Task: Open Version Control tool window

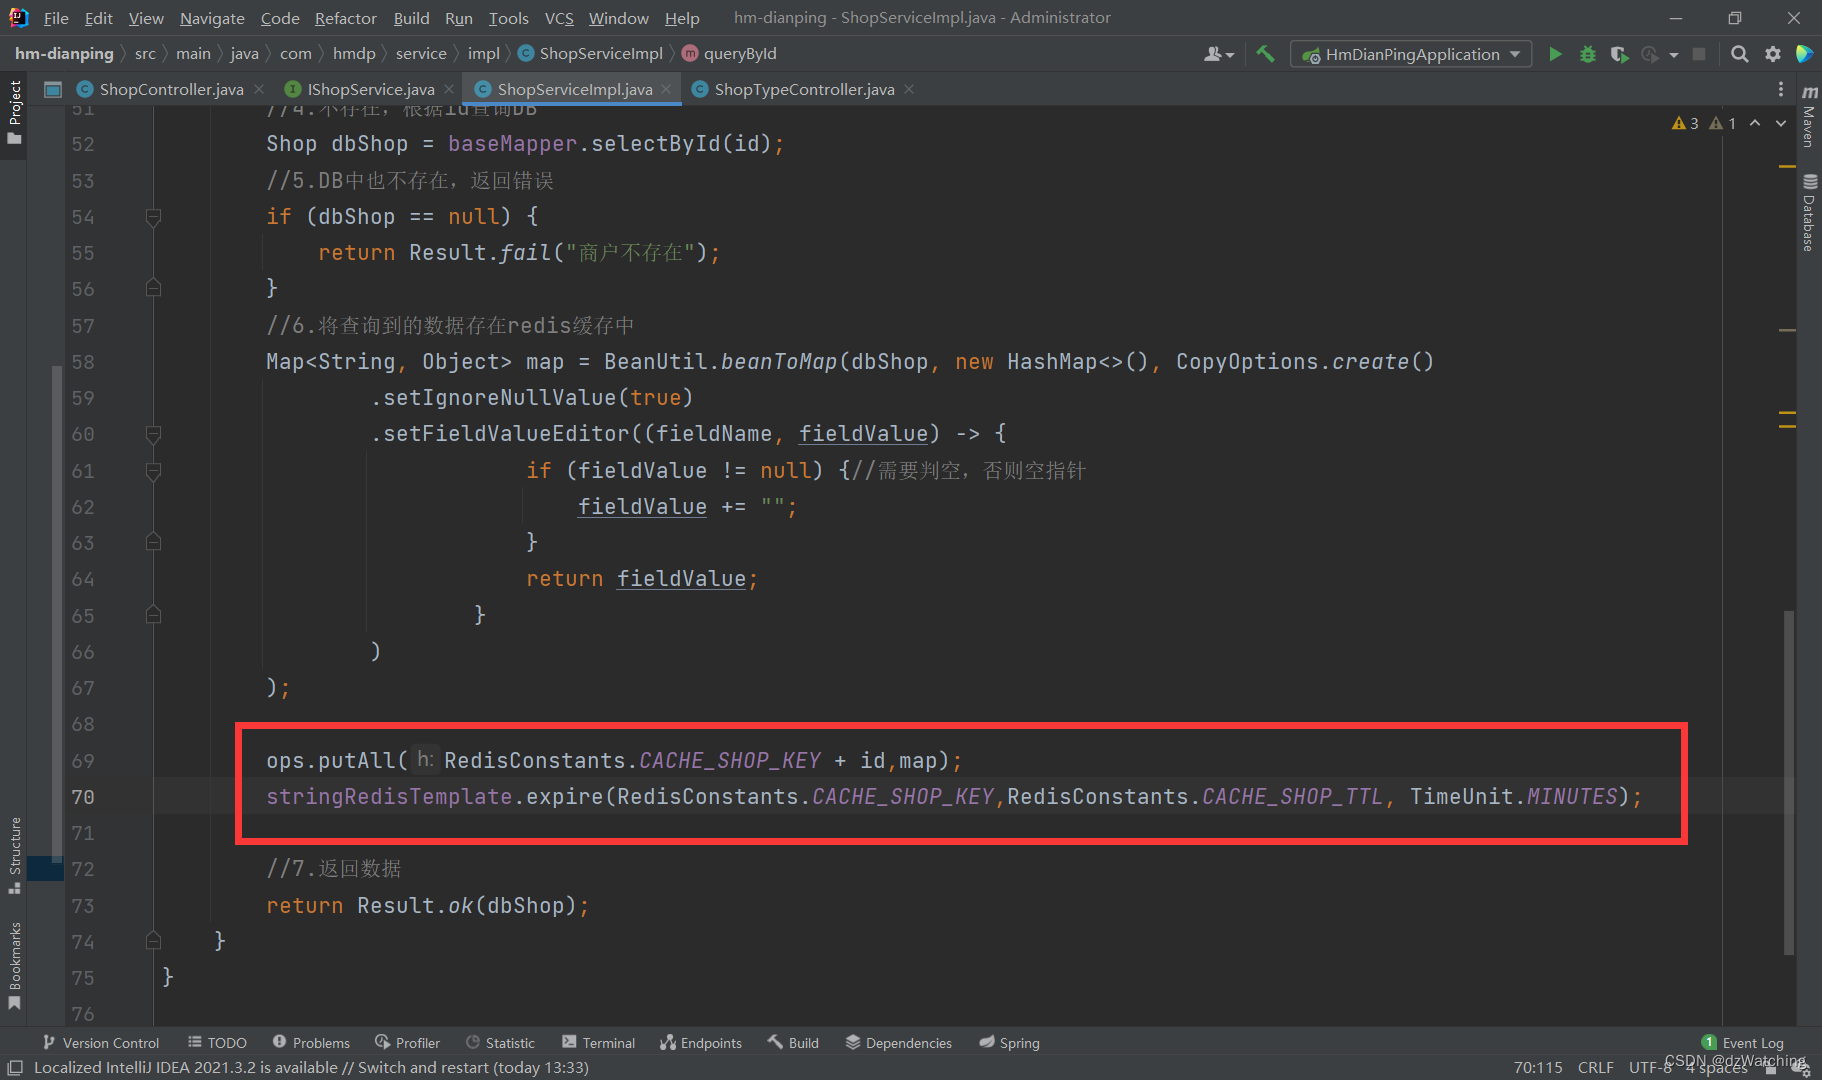Action: (x=100, y=1042)
